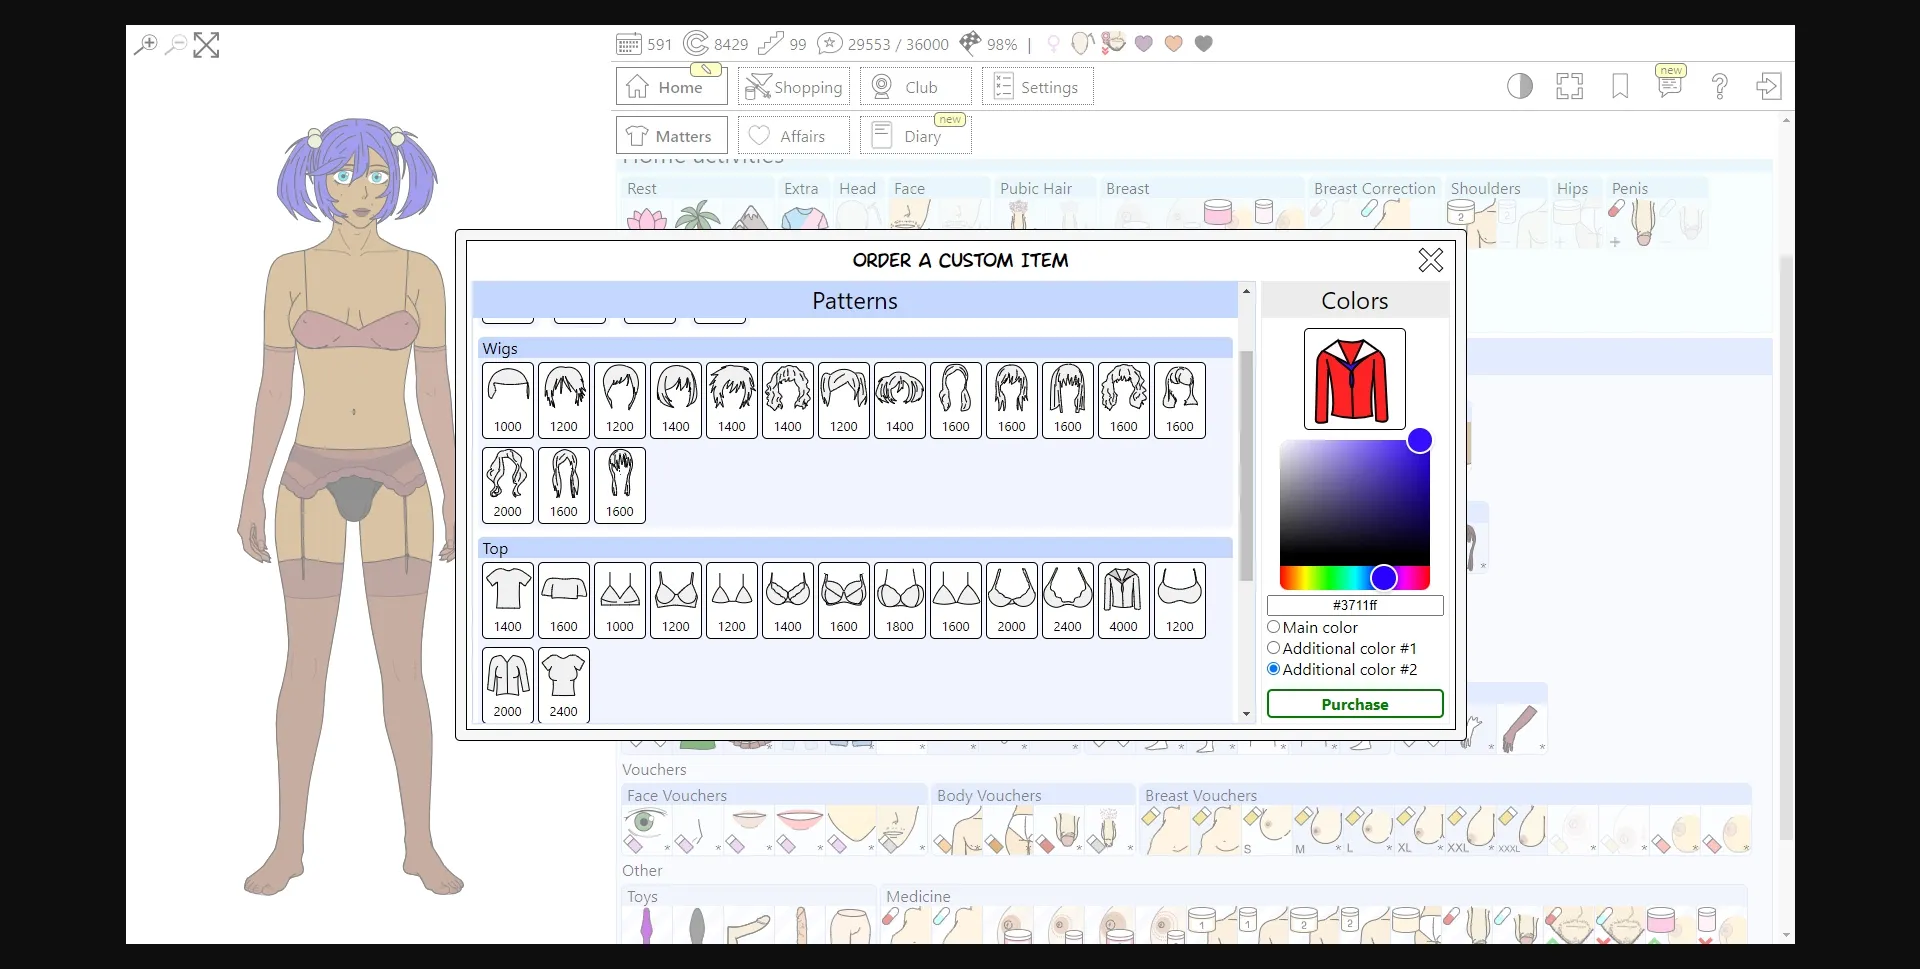Viewport: 1920px width, 969px height.
Task: Select the Main color radio button
Action: [1274, 626]
